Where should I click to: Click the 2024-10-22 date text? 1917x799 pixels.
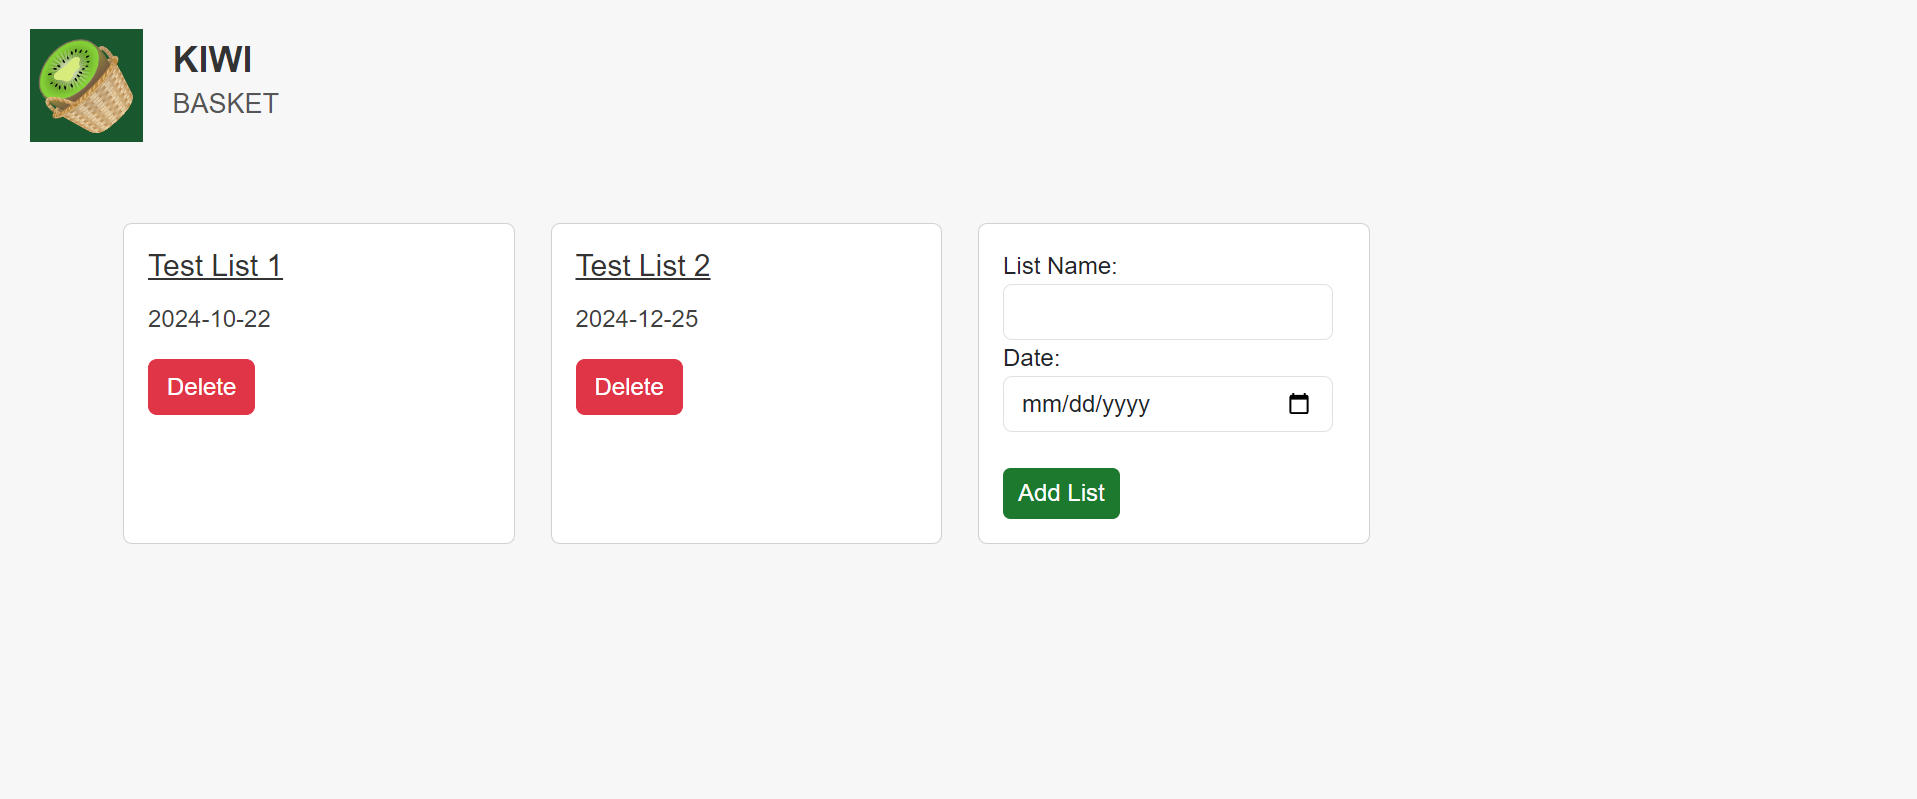coord(209,319)
